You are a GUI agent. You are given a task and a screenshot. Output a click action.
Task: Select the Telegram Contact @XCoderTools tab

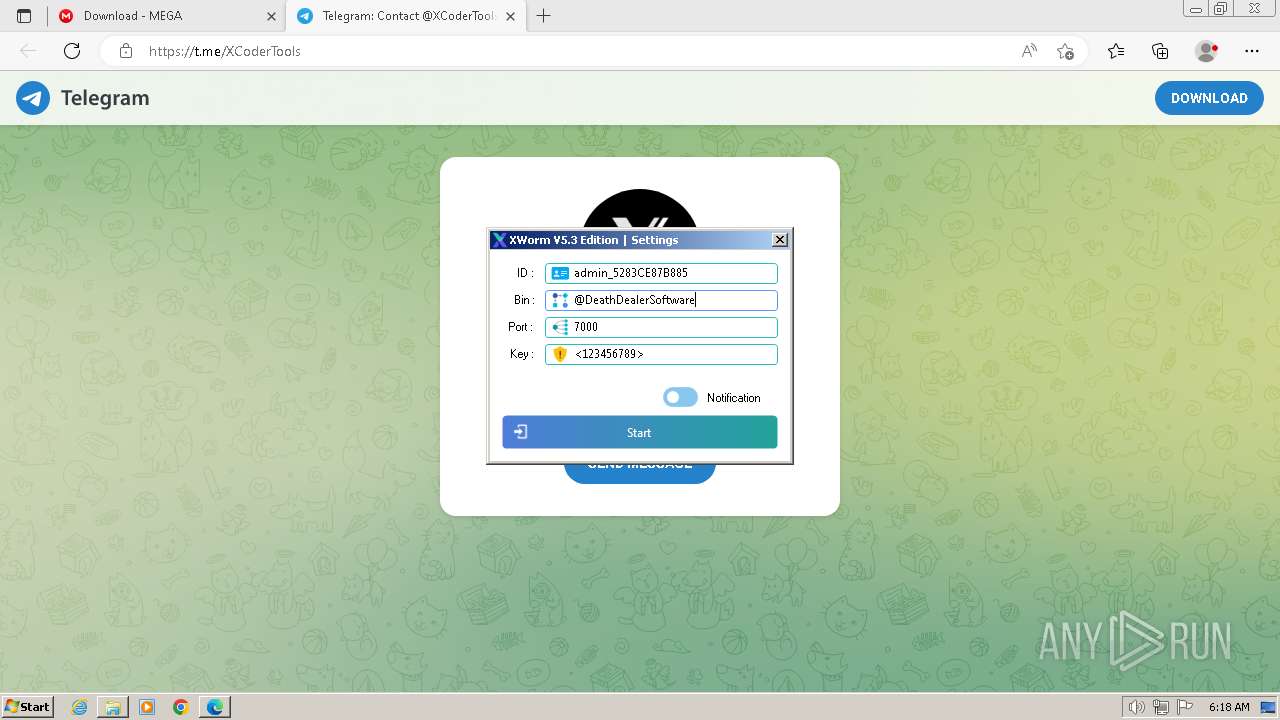coord(406,16)
